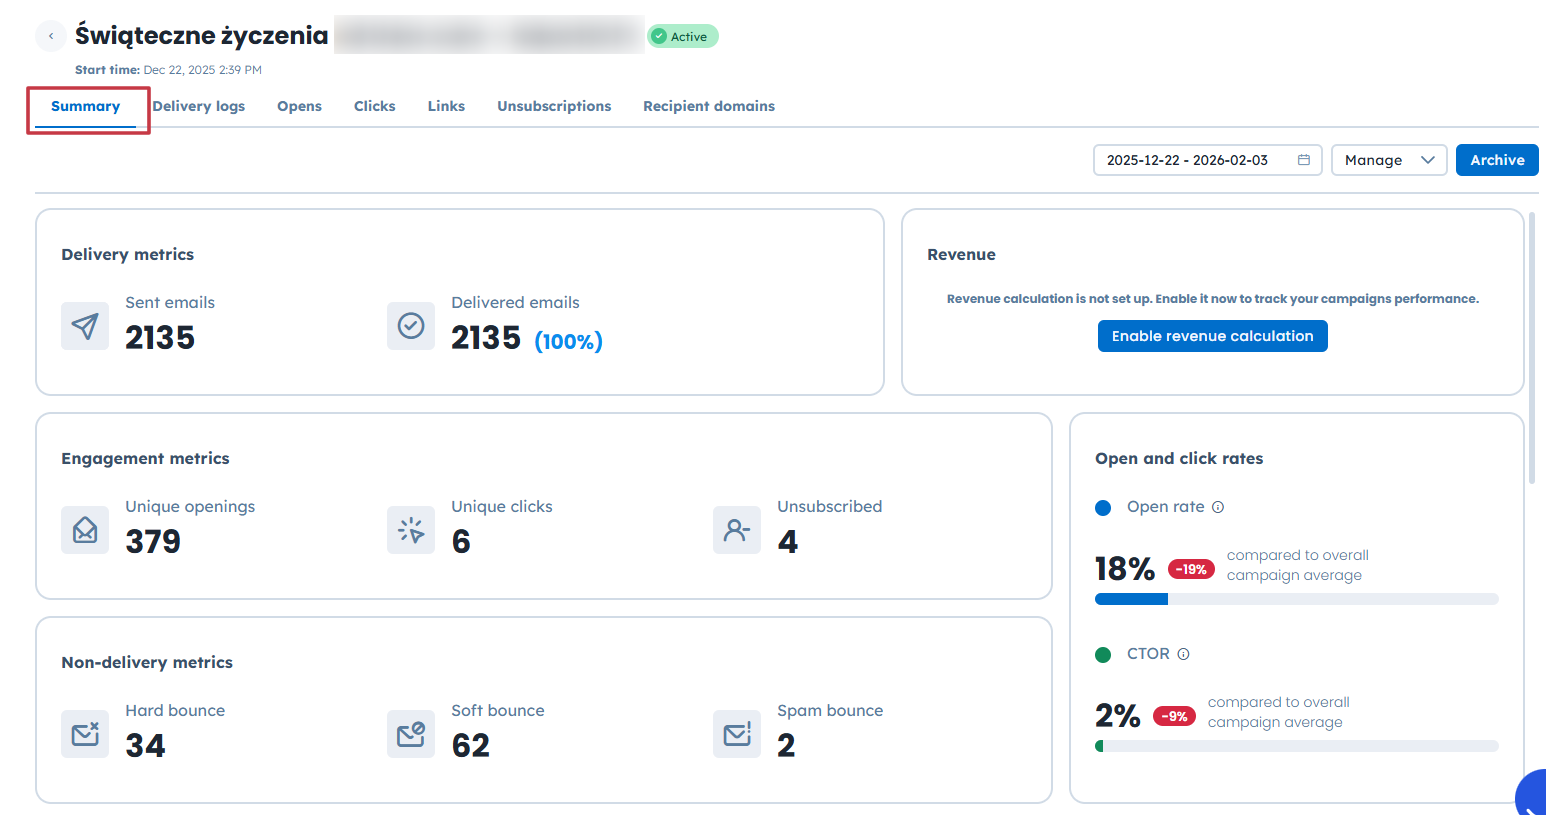Click the Start time Dec 22, 2025 text
The image size is (1546, 815).
point(168,70)
